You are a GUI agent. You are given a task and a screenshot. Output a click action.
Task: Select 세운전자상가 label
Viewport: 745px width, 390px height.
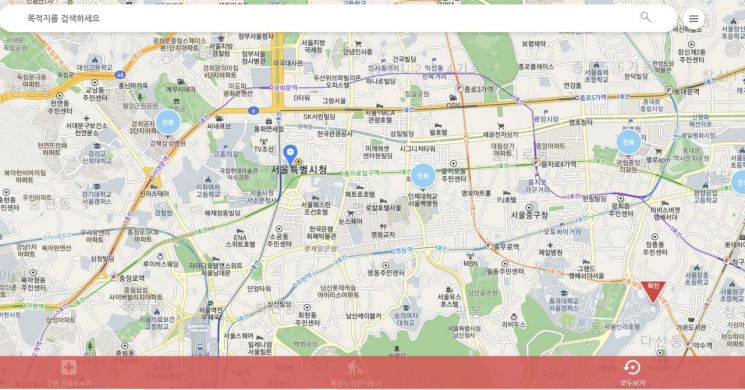pyautogui.click(x=501, y=135)
